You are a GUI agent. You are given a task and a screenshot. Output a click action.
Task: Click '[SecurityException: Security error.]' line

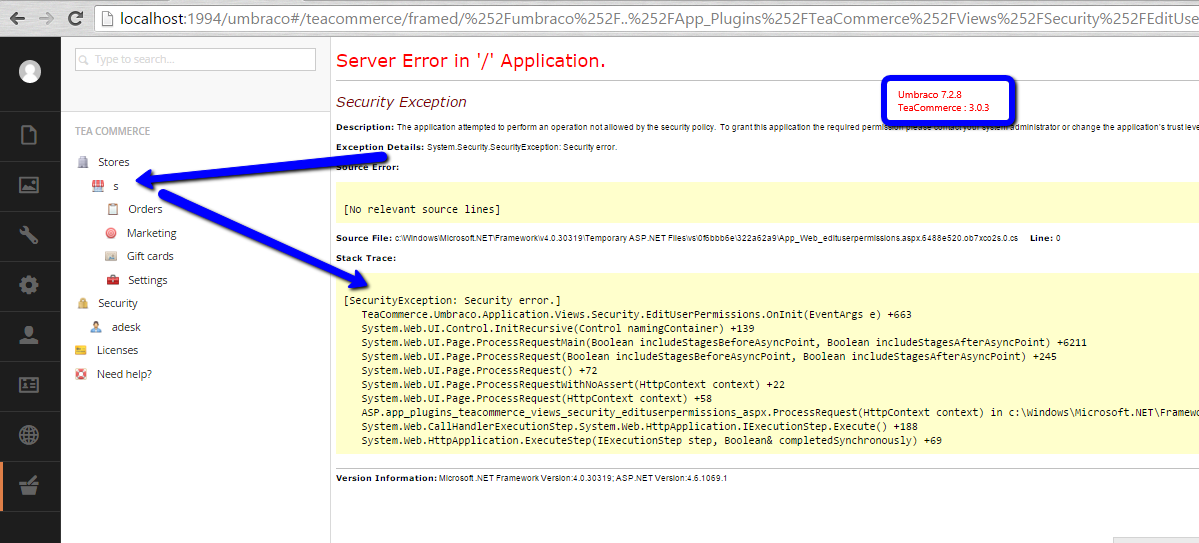pos(453,301)
